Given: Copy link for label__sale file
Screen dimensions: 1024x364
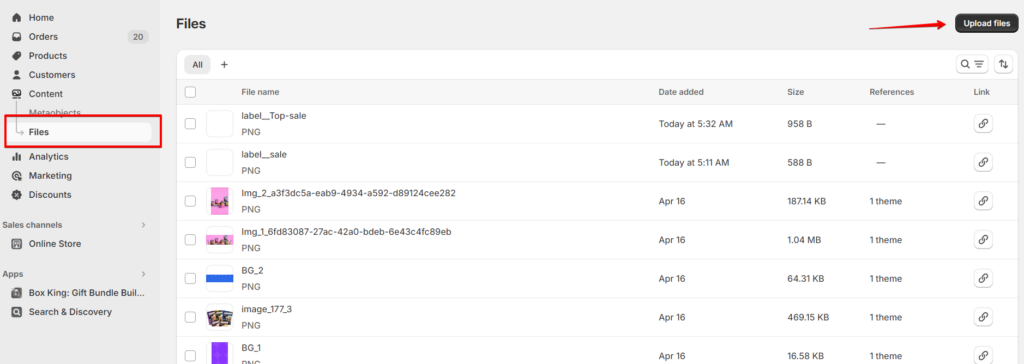Looking at the screenshot, I should pos(983,162).
